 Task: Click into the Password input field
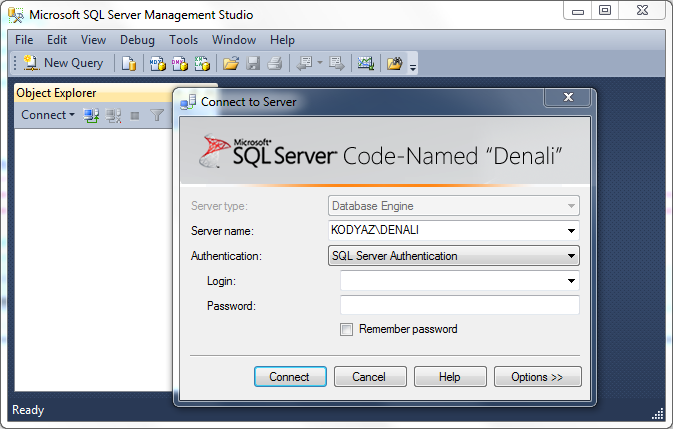click(x=460, y=306)
